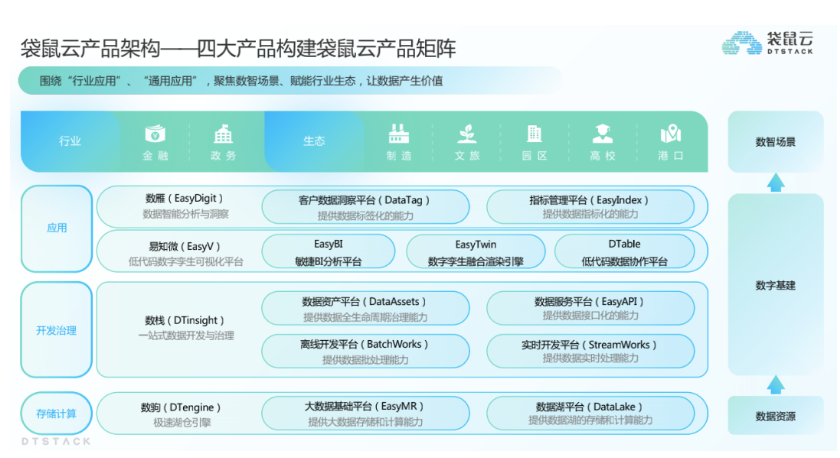Click the up arrow below 数智场景
Image resolution: width=840 pixels, height=458 pixels.
776,183
